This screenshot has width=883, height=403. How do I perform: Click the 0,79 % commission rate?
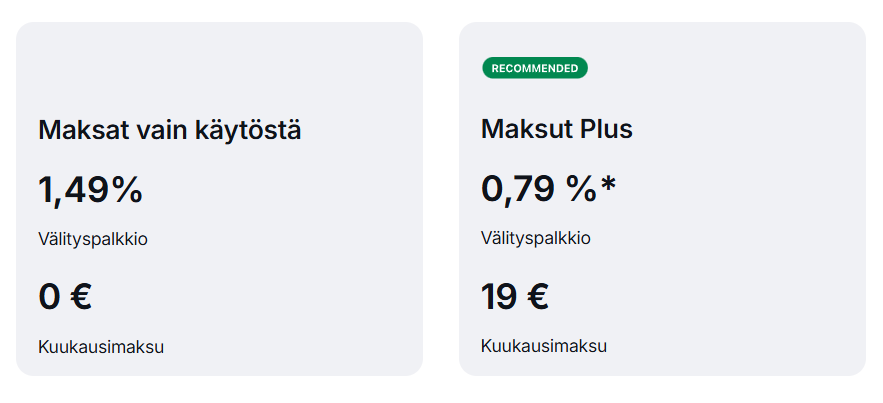[538, 190]
